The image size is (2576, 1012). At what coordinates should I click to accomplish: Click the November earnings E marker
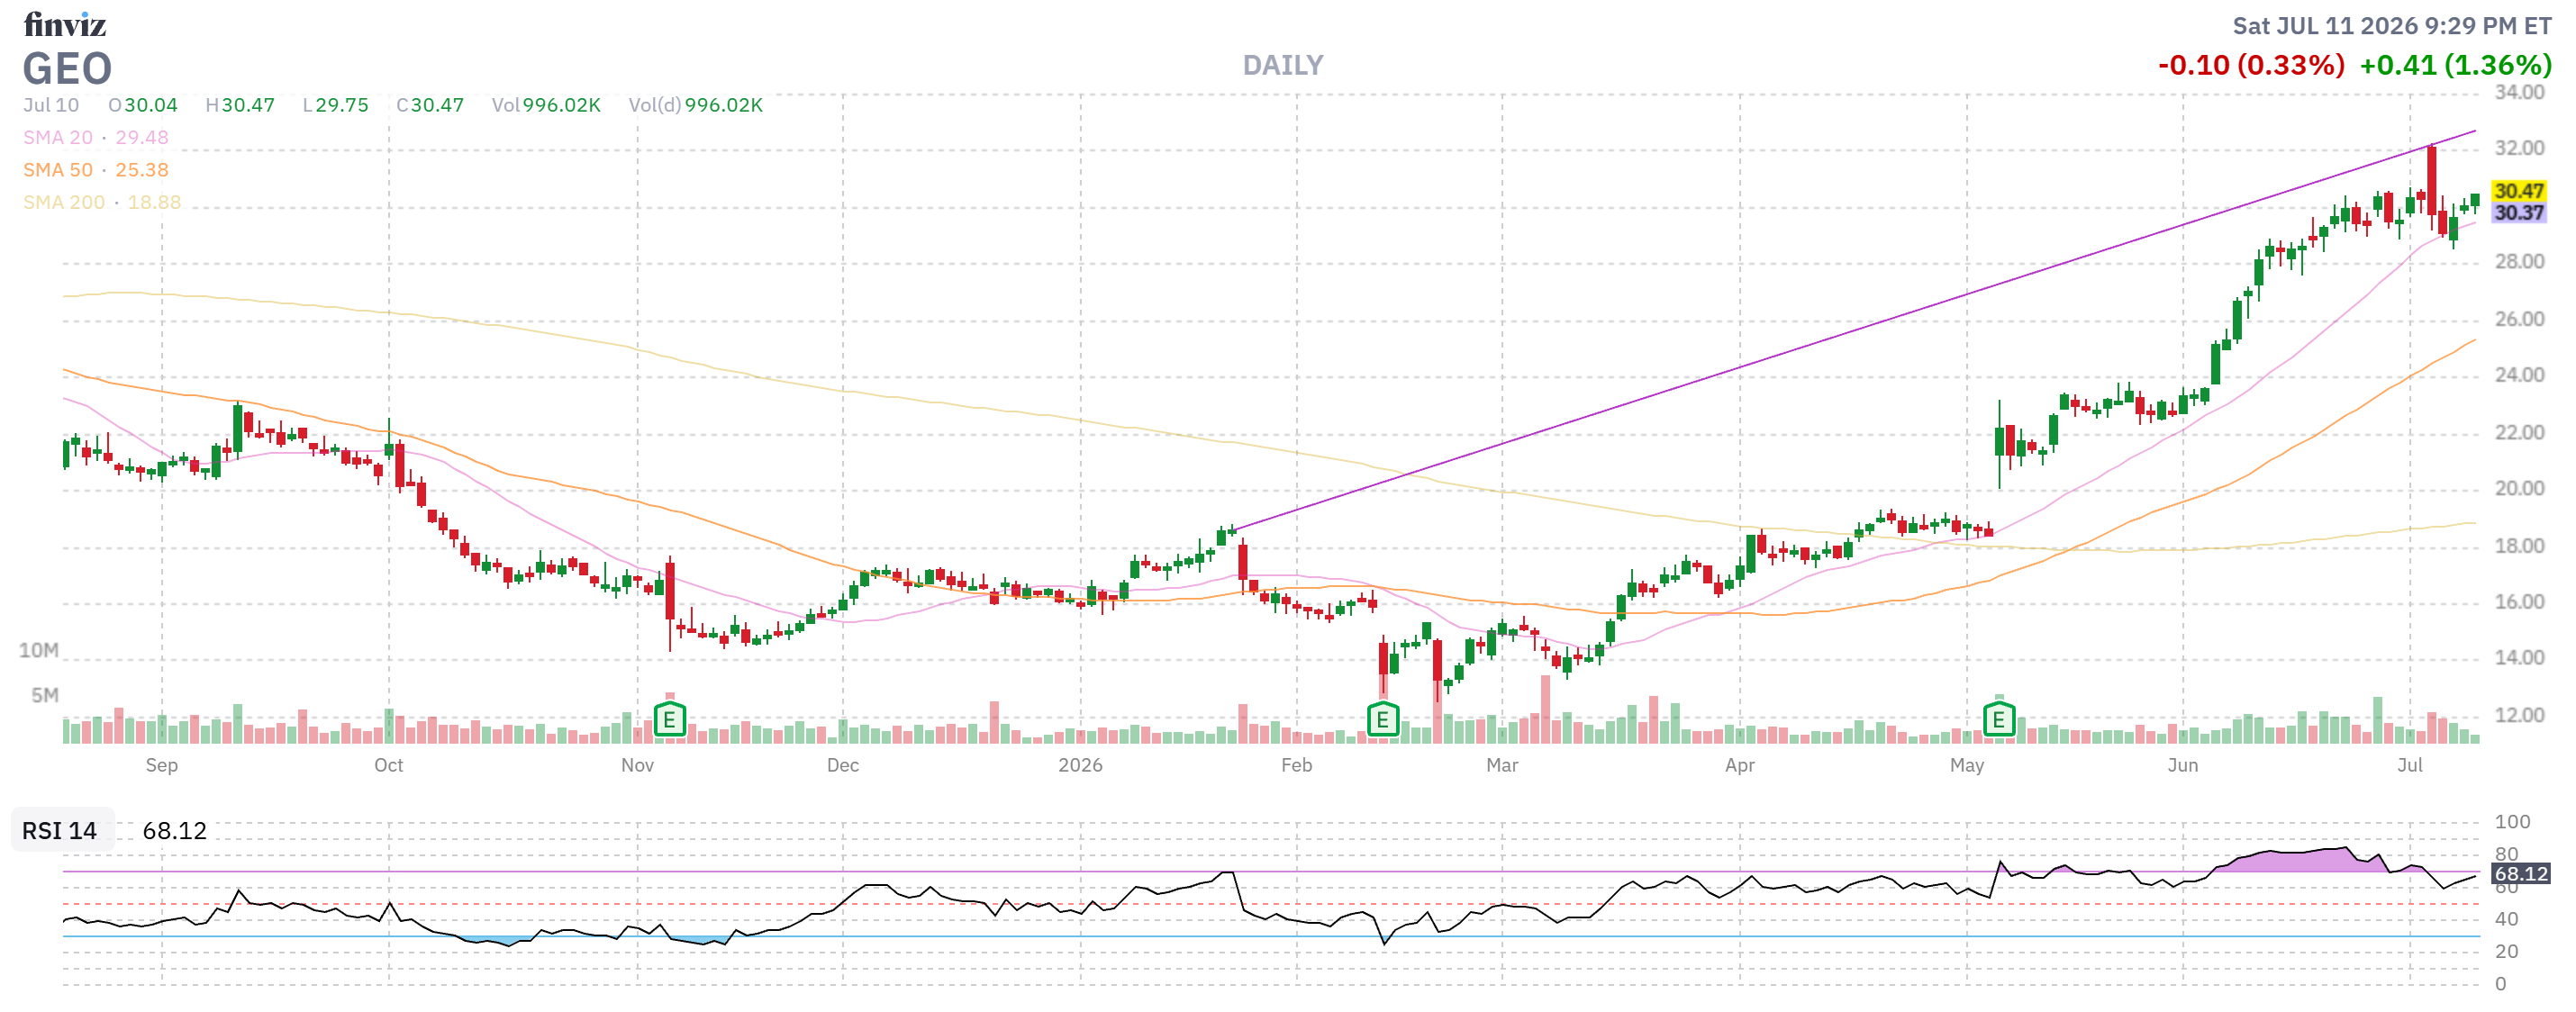669,719
